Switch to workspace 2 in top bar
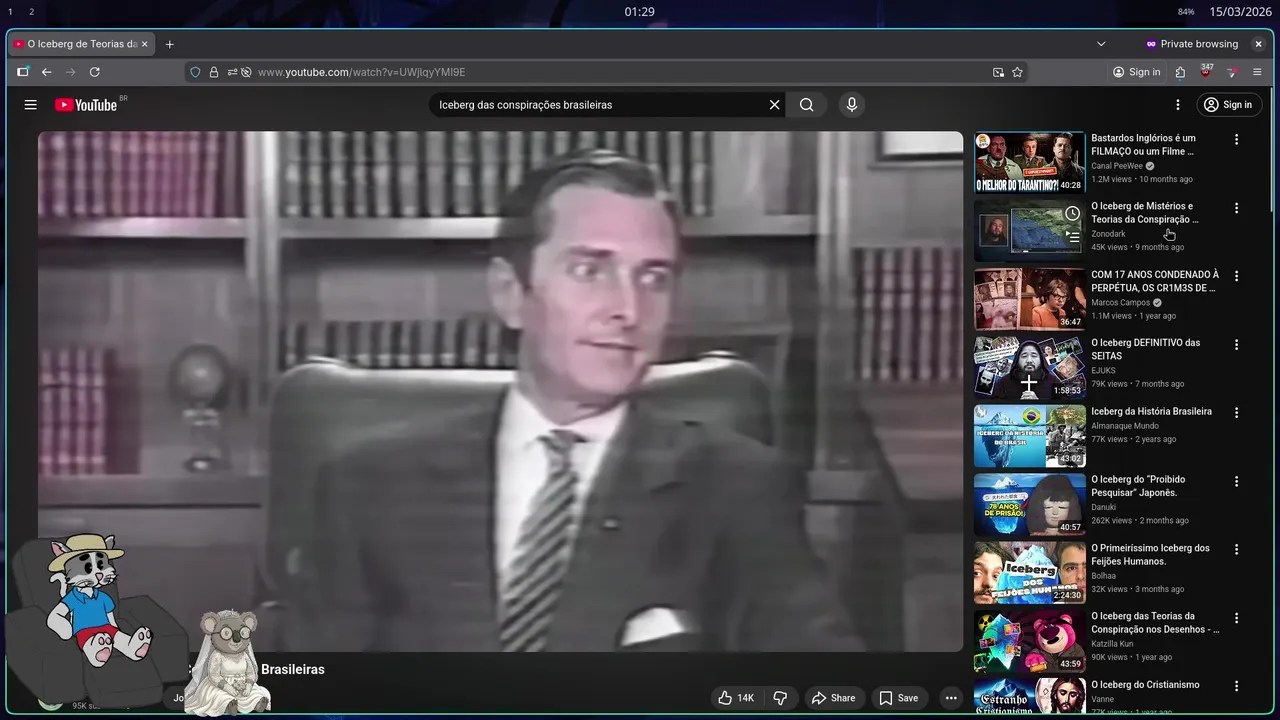This screenshot has height=720, width=1280. (31, 12)
